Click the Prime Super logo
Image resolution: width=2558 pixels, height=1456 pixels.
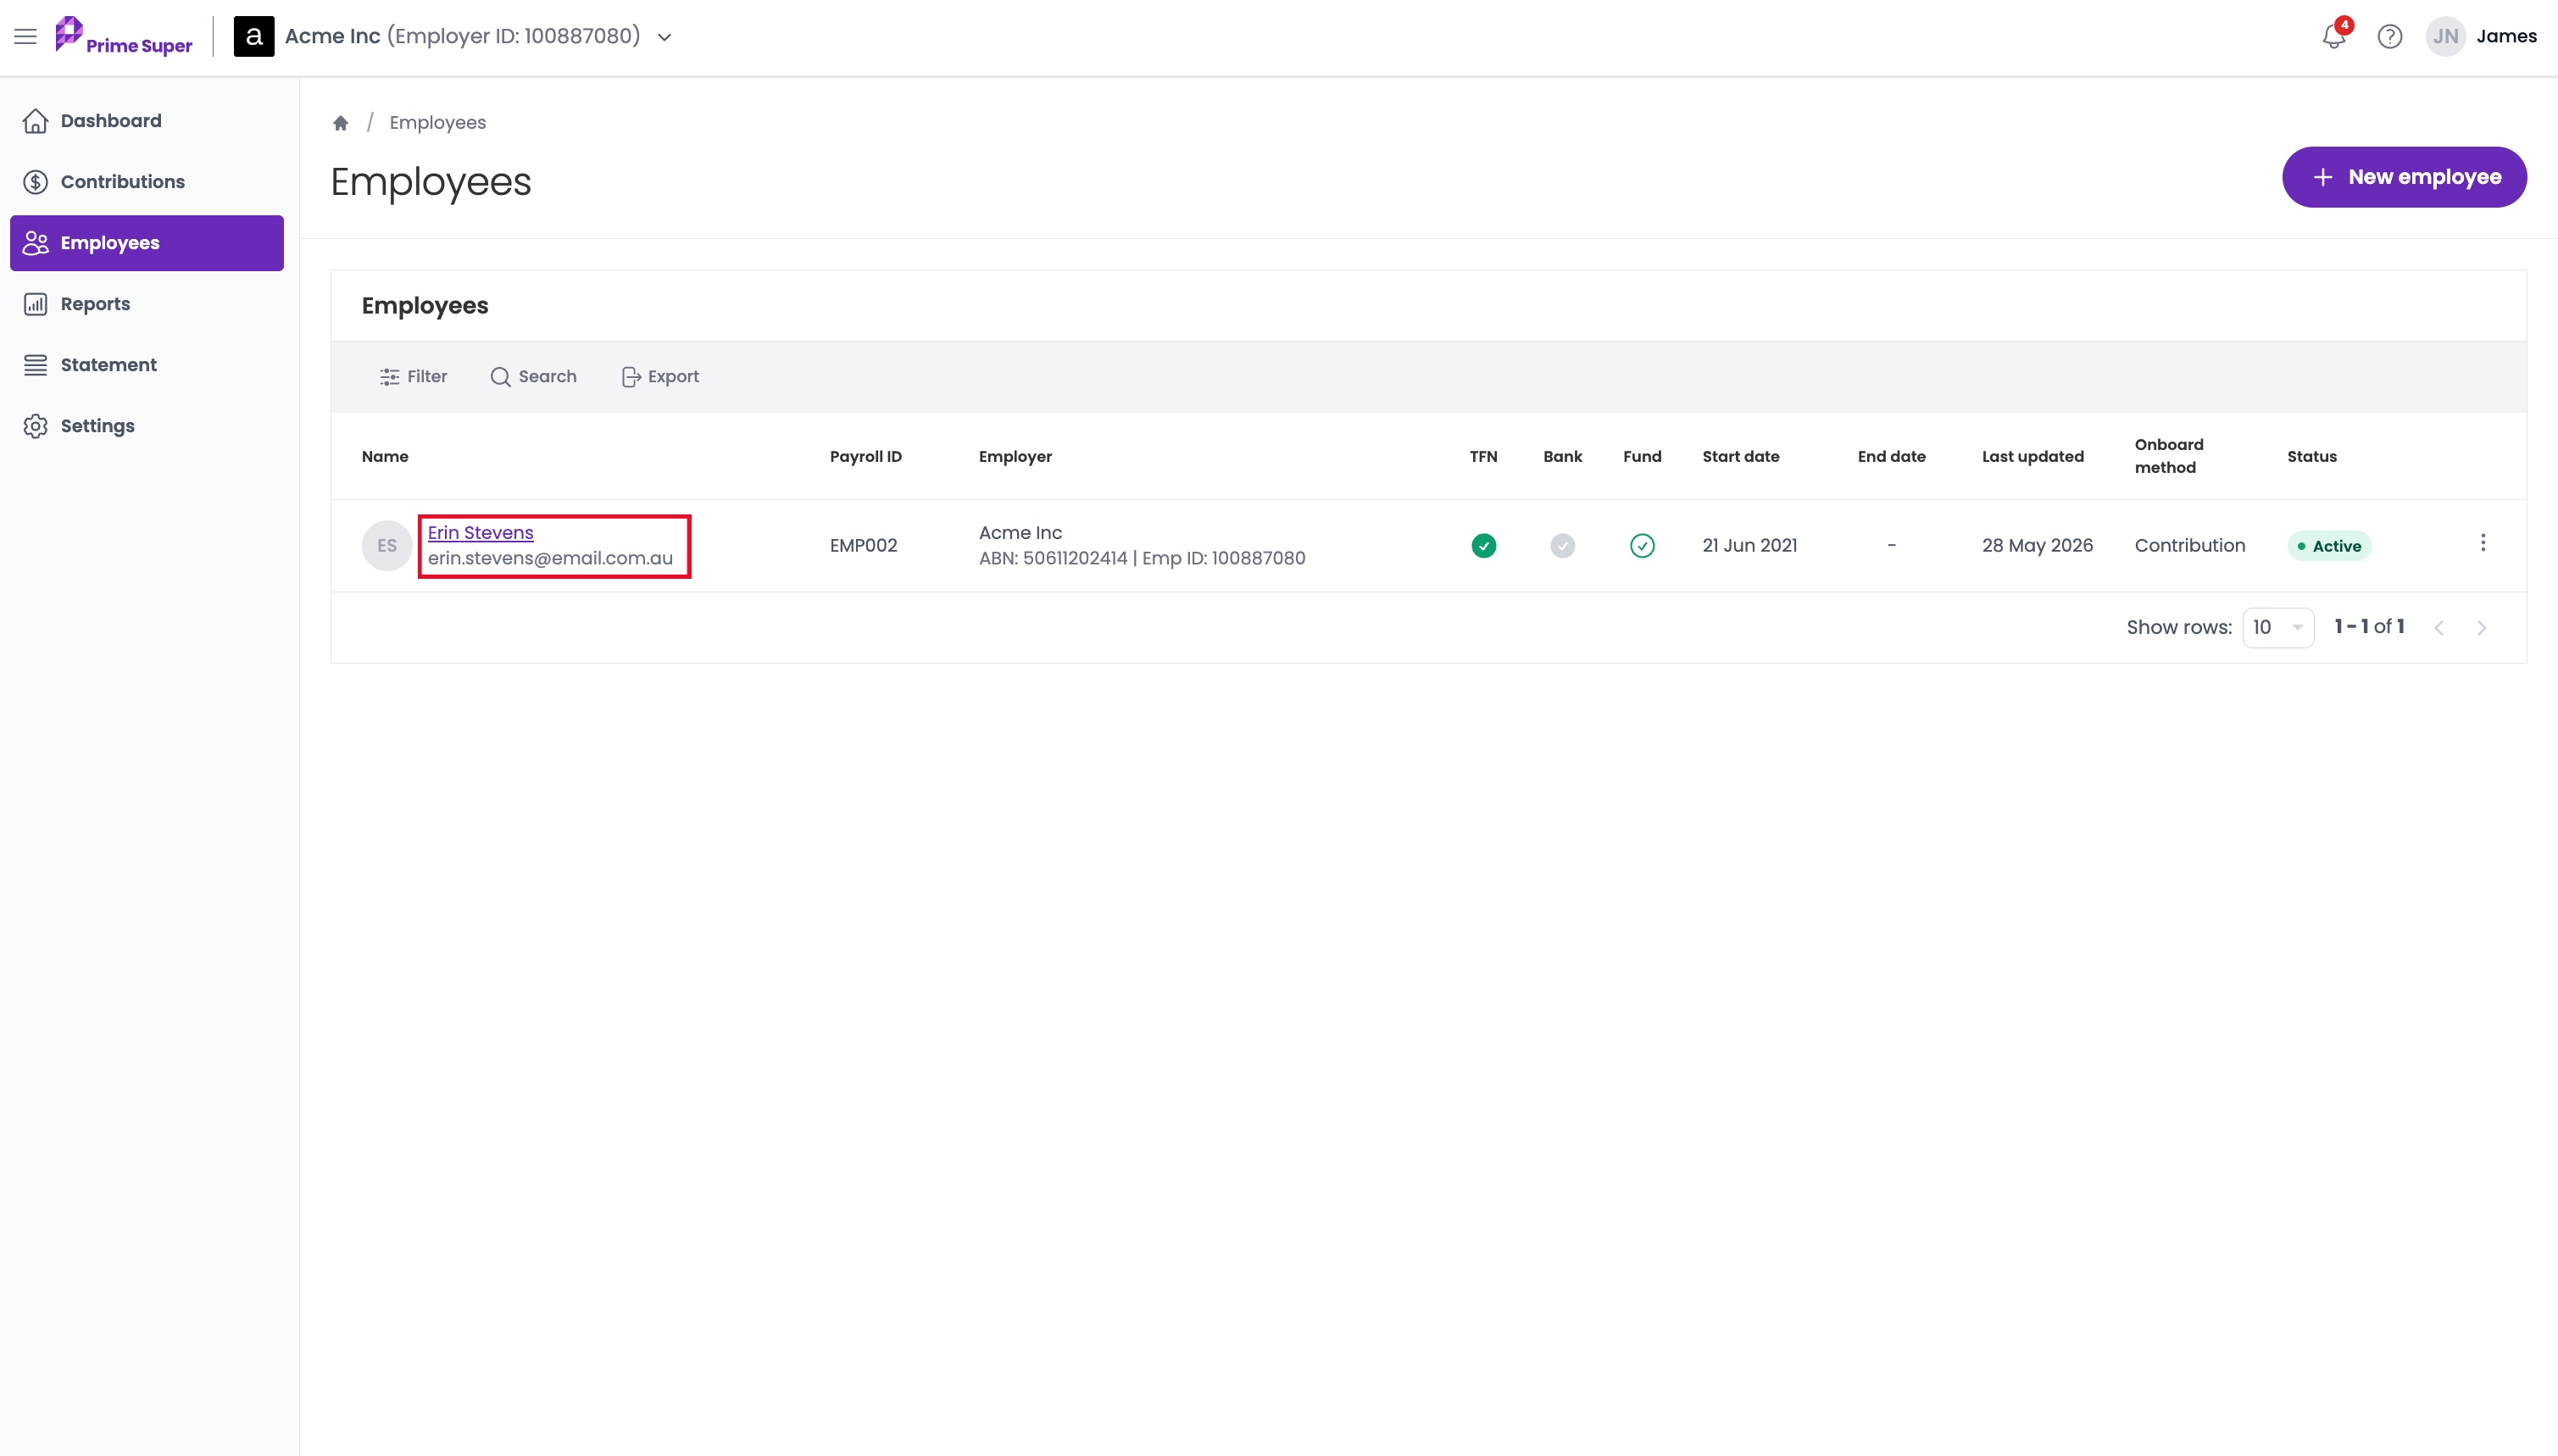[124, 36]
